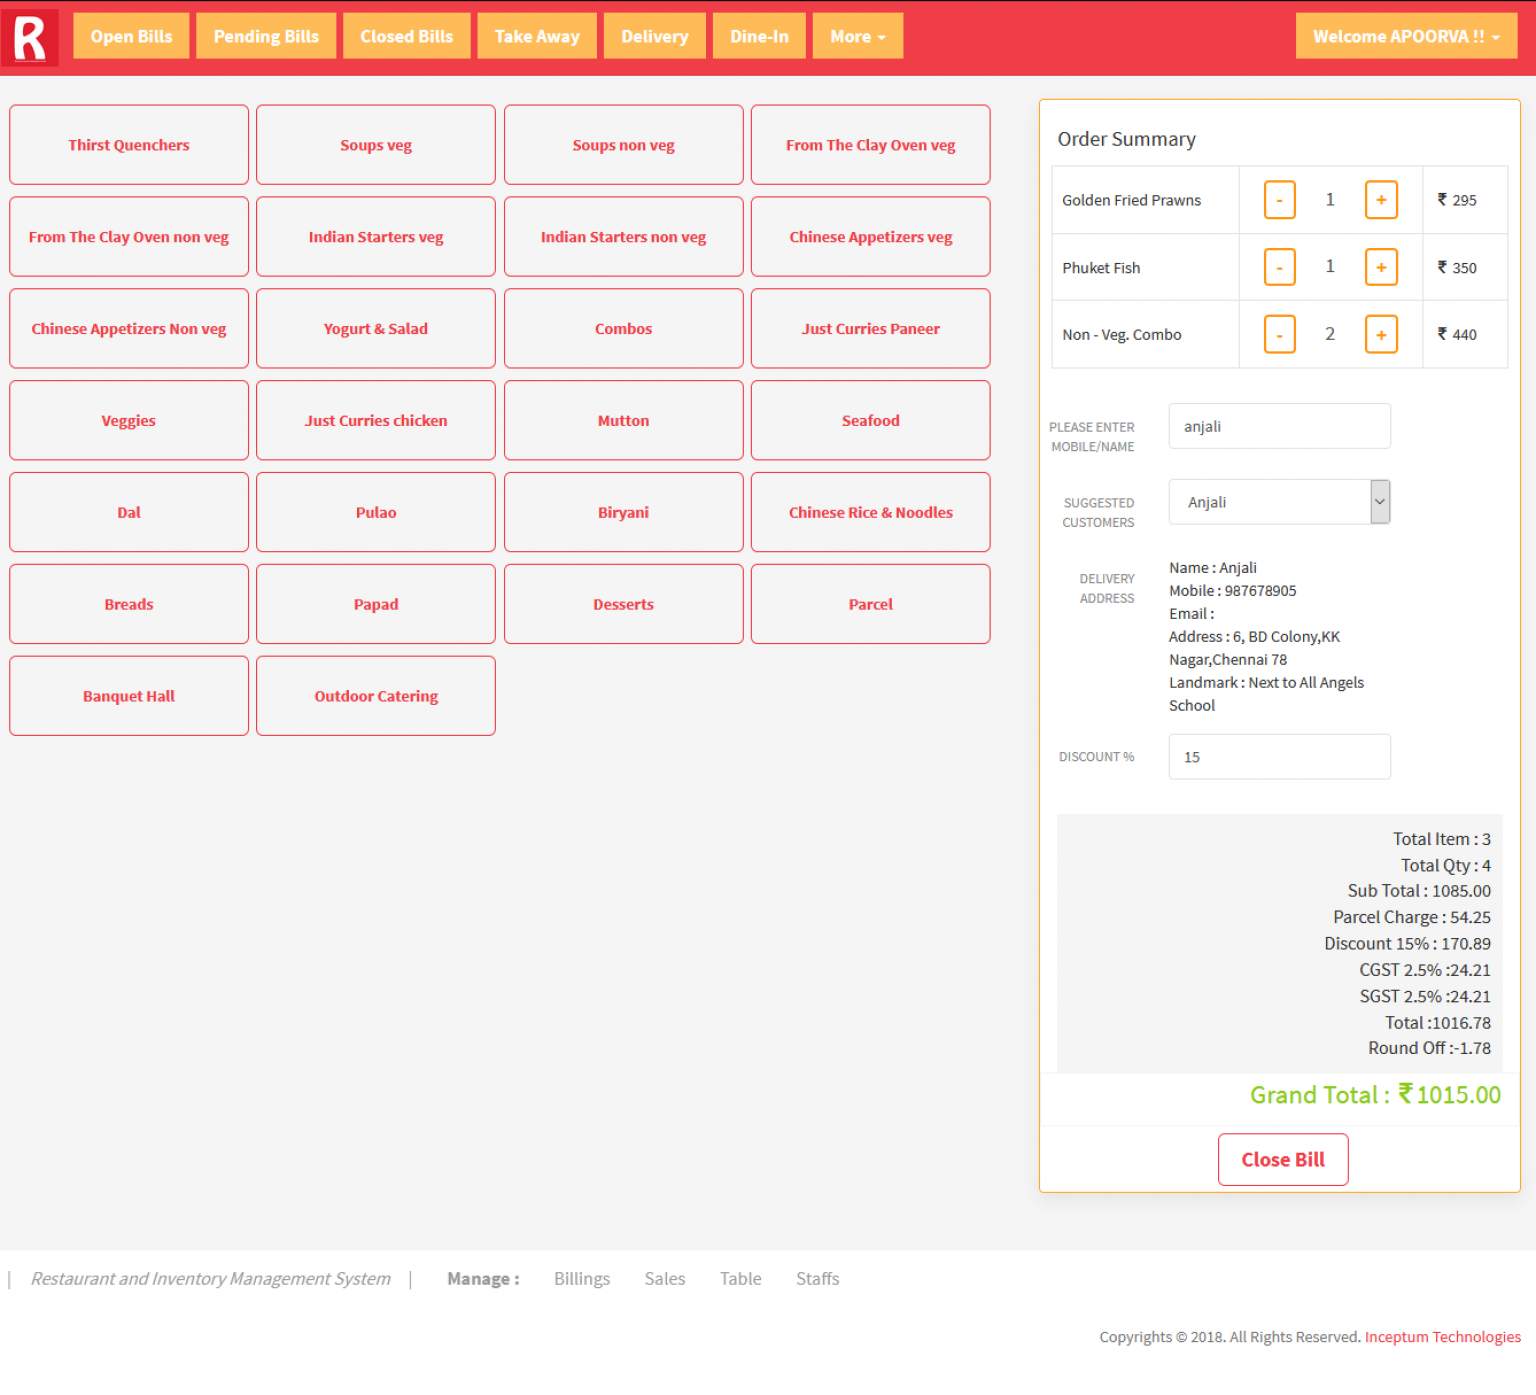
Task: Decrease Phuket Fish quantity
Action: point(1279,267)
